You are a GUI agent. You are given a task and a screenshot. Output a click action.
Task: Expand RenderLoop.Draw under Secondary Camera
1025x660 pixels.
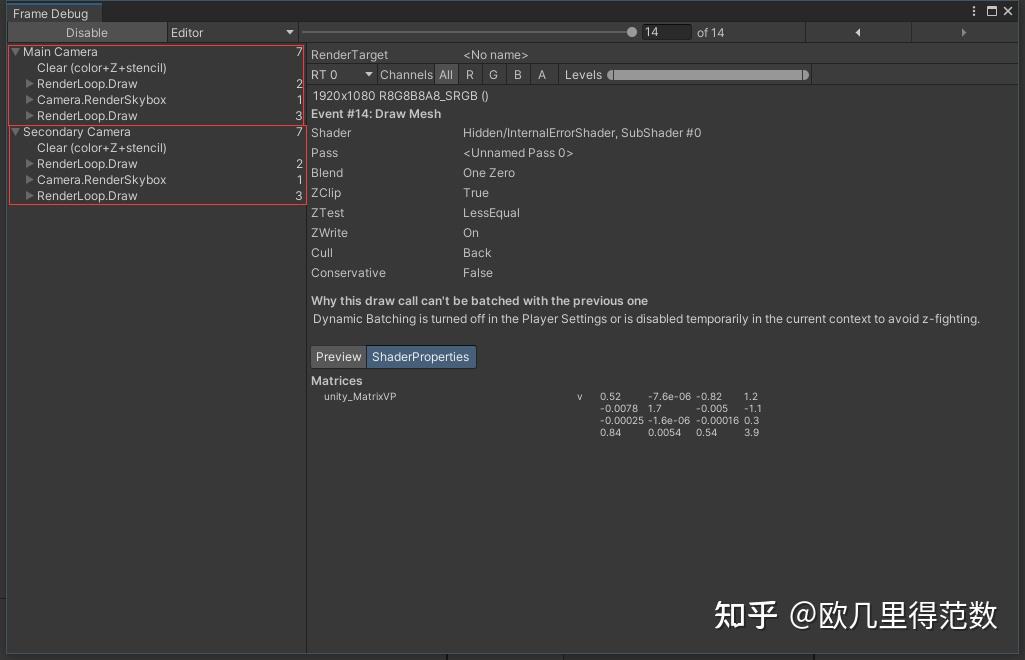pyautogui.click(x=28, y=164)
